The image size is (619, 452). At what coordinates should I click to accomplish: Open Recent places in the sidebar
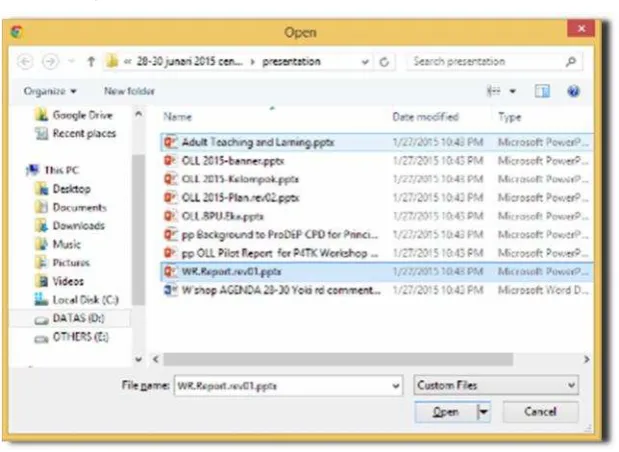pyautogui.click(x=76, y=133)
